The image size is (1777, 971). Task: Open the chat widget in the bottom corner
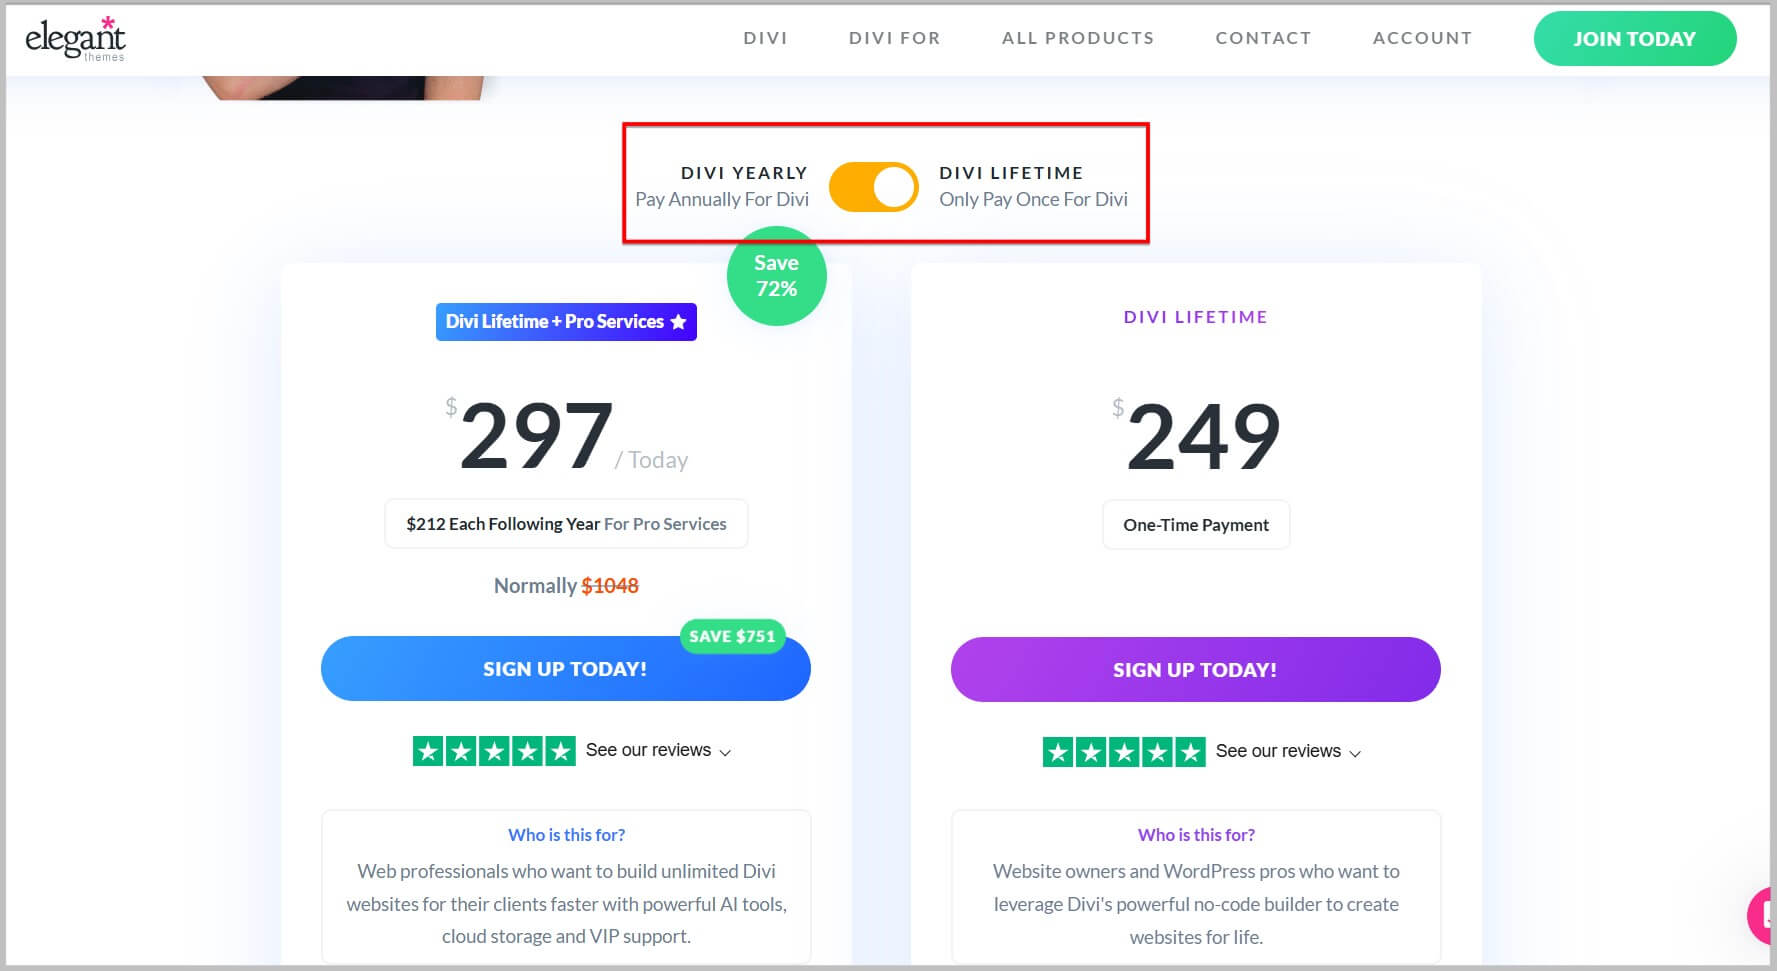(x=1762, y=915)
